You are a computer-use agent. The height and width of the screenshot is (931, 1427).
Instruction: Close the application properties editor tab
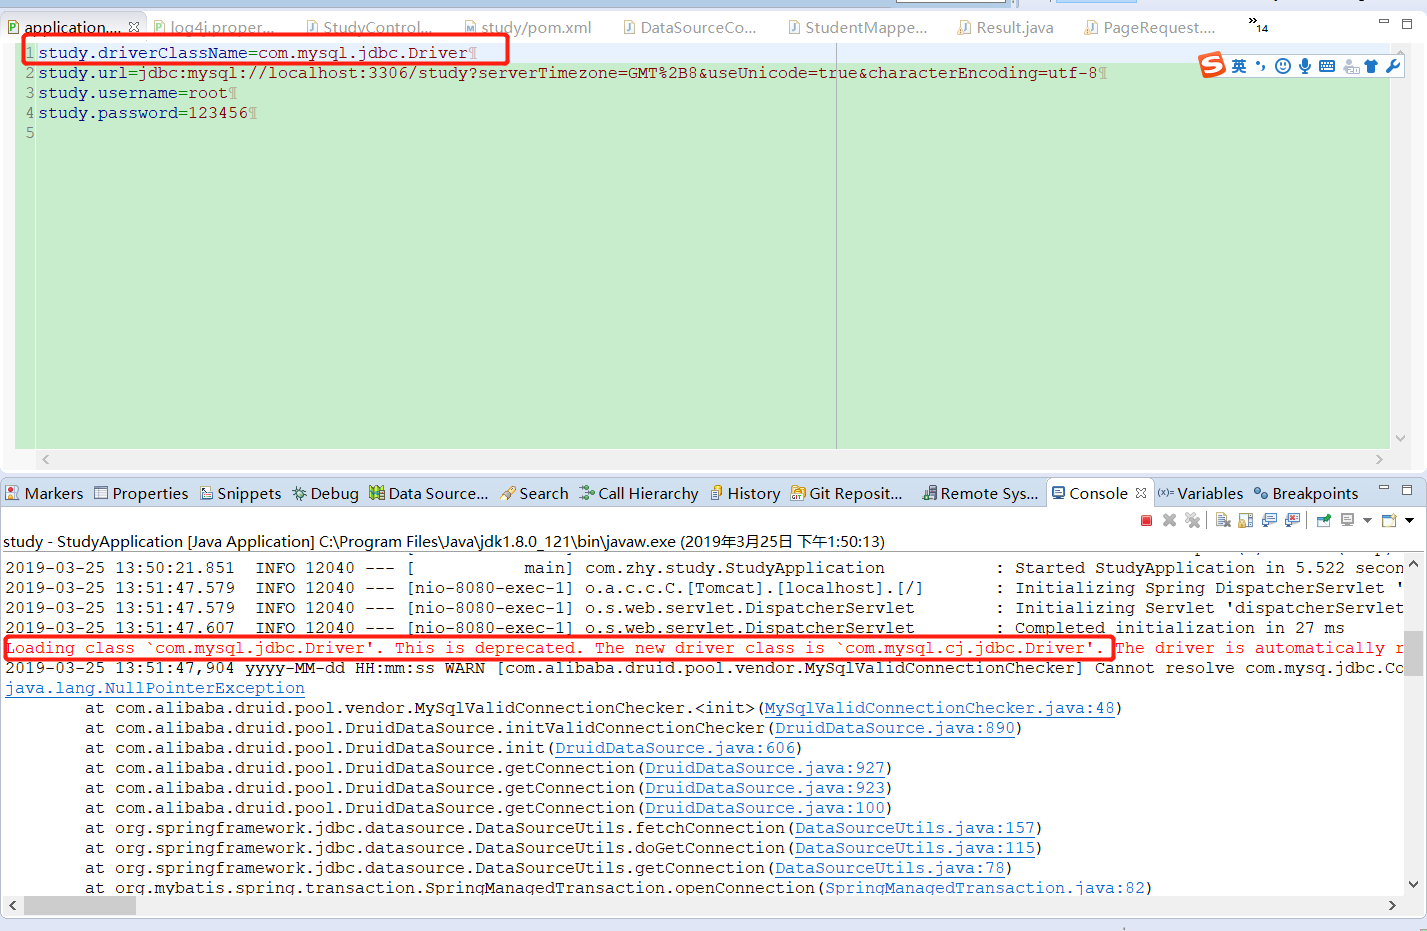coord(134,27)
